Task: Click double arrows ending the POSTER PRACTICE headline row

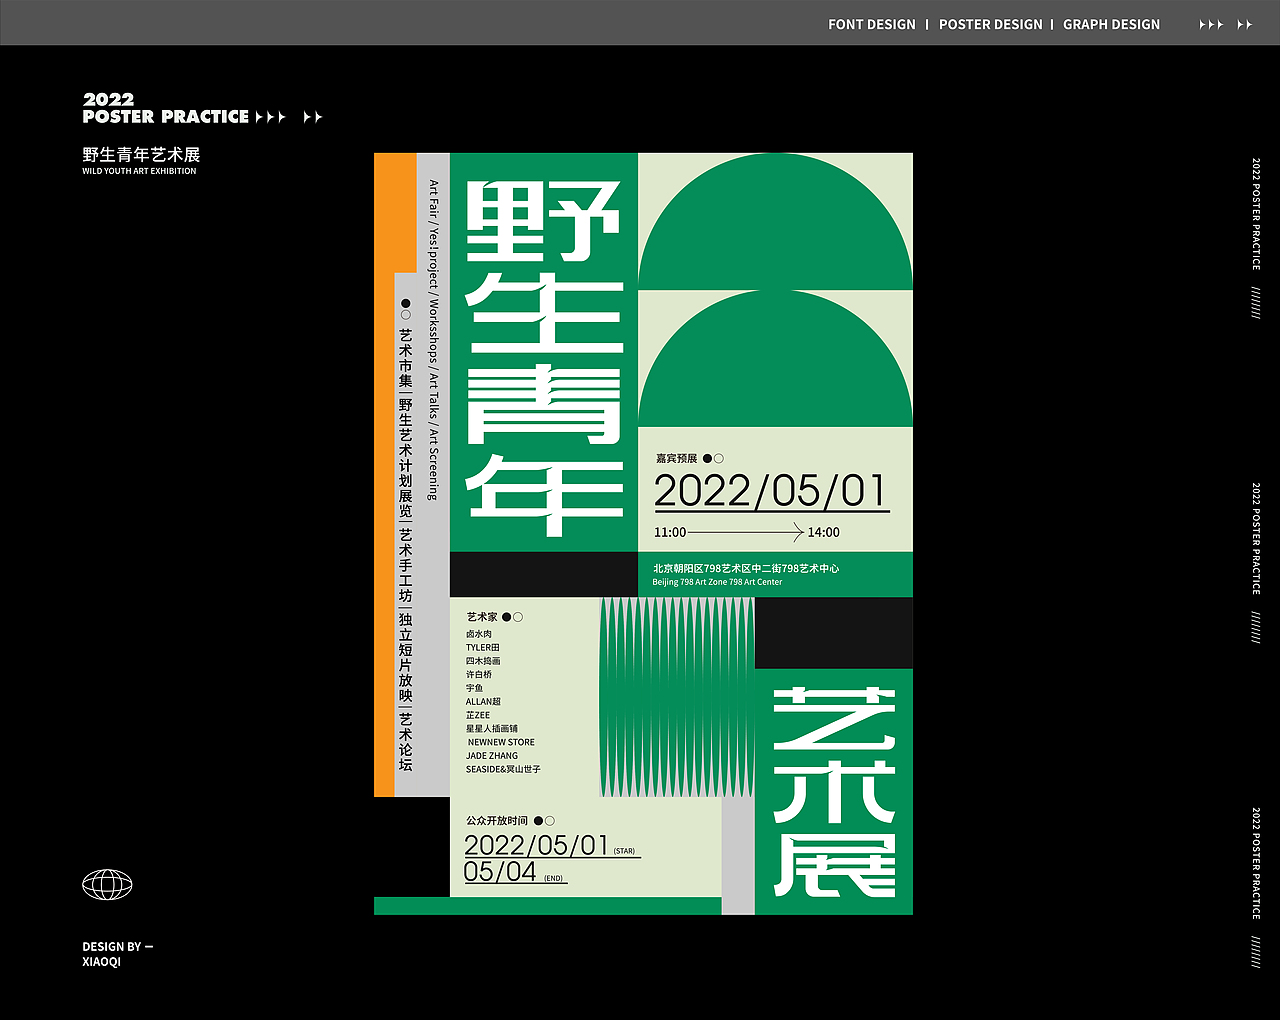Action: pyautogui.click(x=313, y=117)
